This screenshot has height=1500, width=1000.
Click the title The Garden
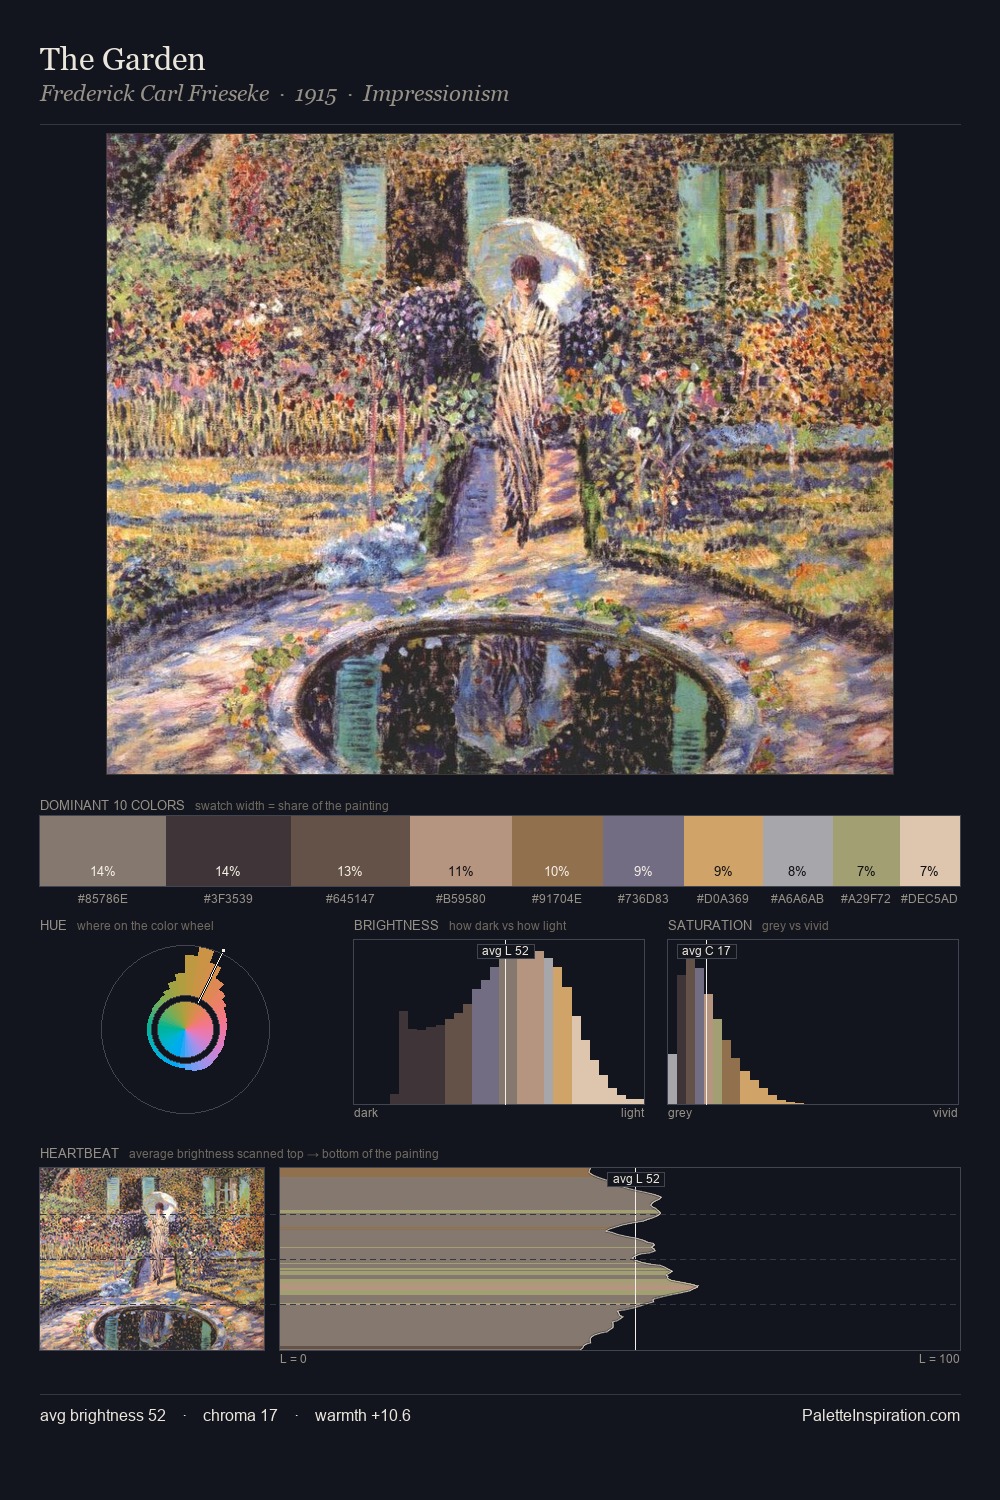click(x=123, y=59)
